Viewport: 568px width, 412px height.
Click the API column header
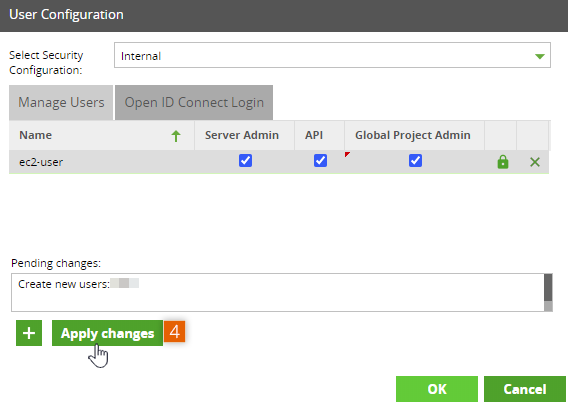(319, 135)
